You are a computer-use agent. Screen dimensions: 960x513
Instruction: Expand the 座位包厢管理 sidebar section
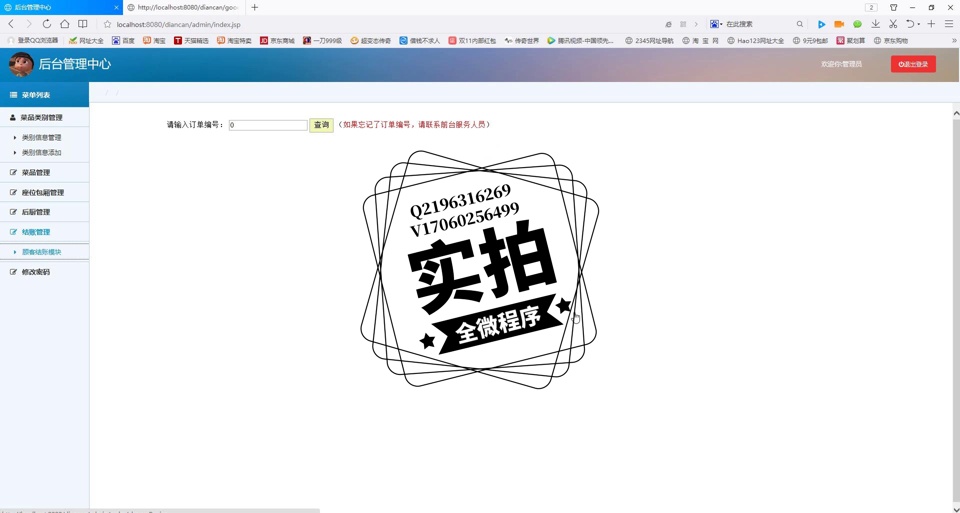pos(42,193)
